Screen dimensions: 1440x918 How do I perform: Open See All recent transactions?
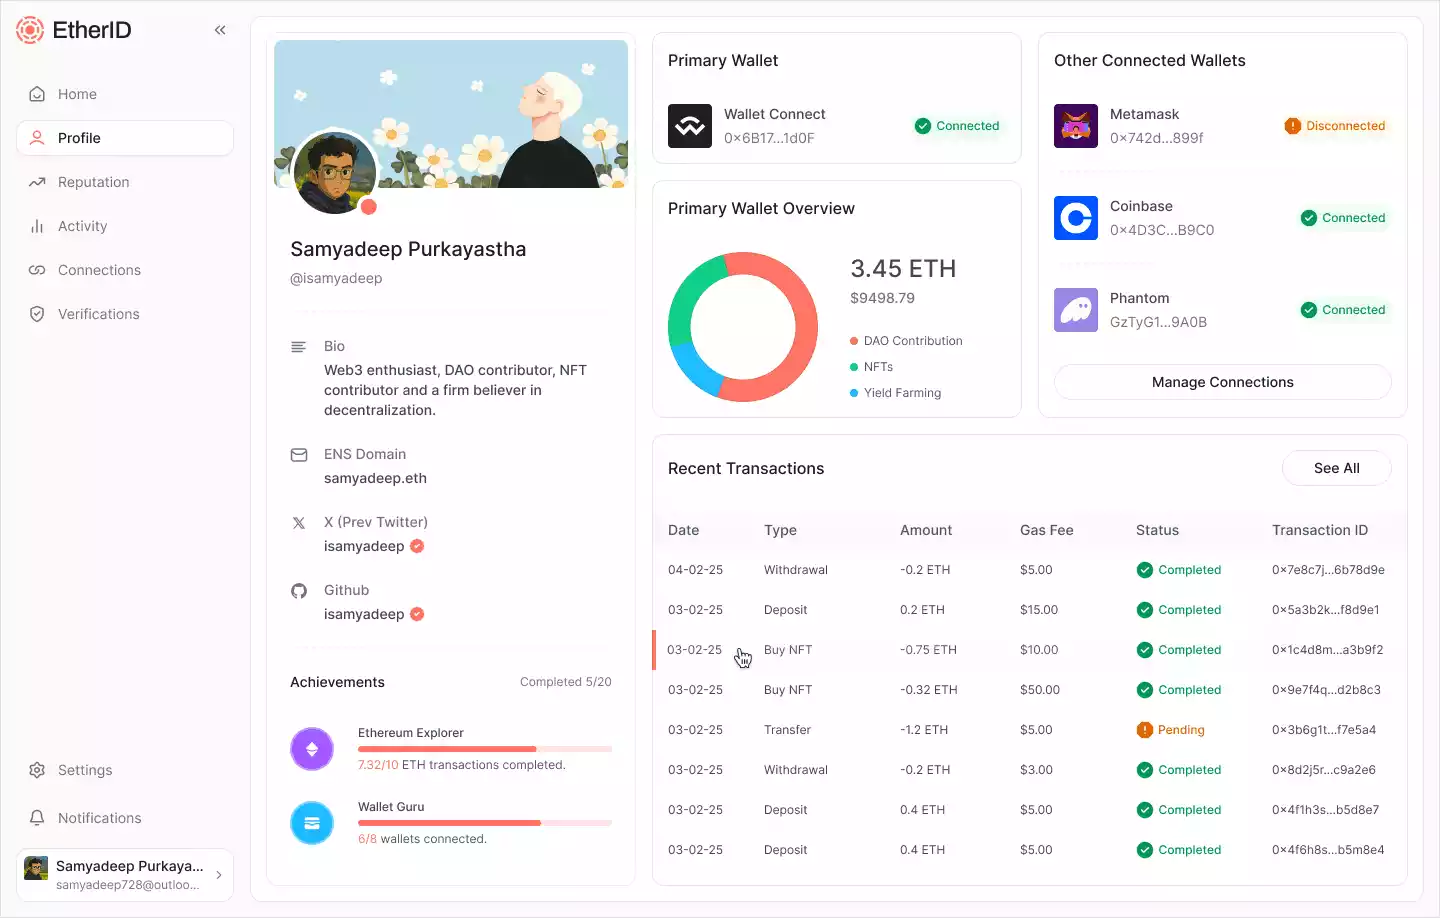pyautogui.click(x=1336, y=468)
